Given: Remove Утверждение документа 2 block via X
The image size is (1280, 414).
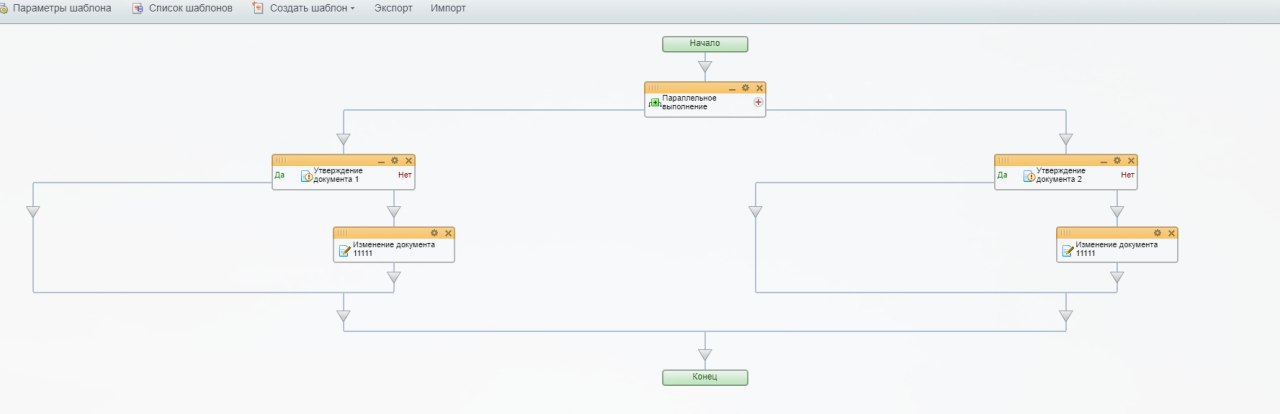Looking at the screenshot, I should 1130,160.
